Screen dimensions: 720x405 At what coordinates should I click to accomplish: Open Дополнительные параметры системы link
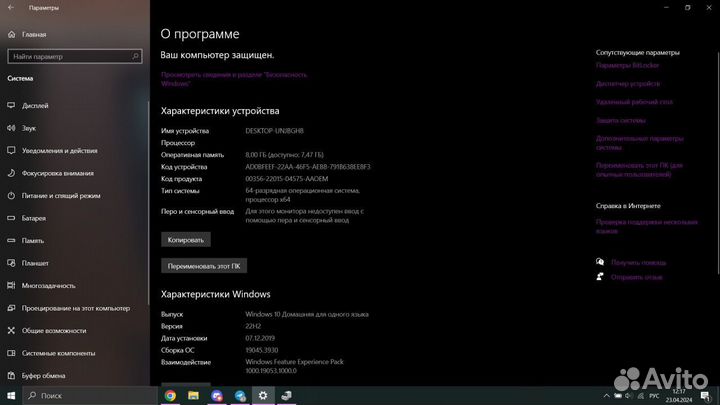640,143
